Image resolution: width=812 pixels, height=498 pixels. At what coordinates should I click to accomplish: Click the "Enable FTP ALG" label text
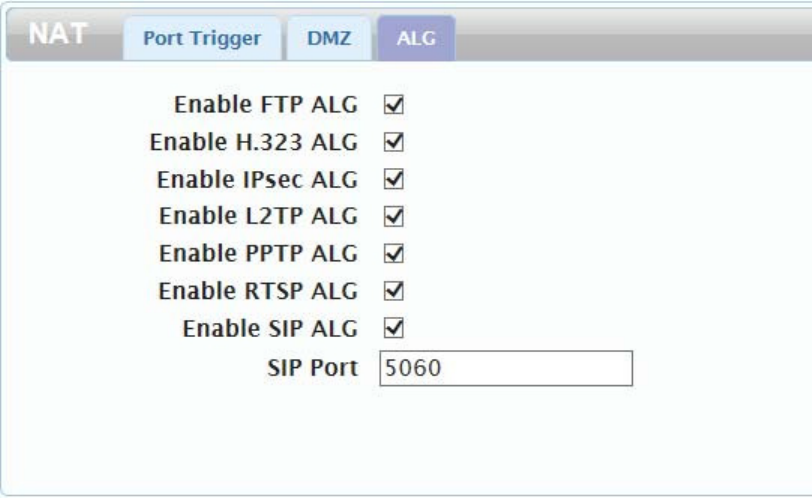266,105
